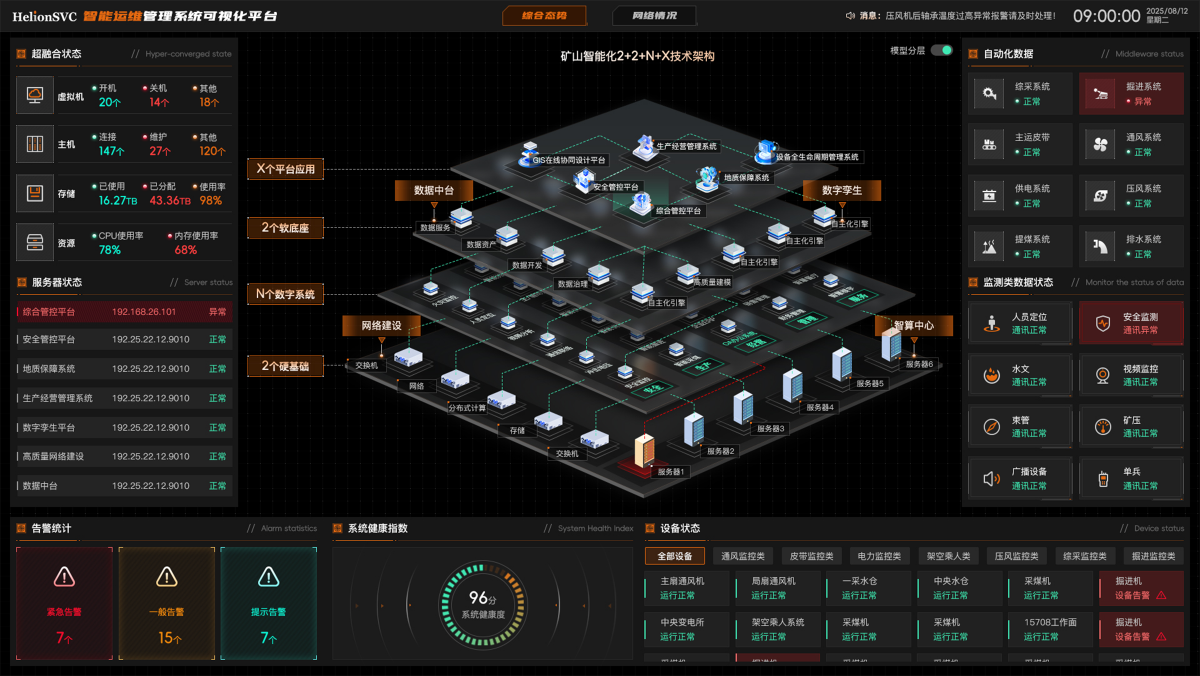Open the 视频监控 webcam icon
This screenshot has height=676, width=1200.
1102,375
